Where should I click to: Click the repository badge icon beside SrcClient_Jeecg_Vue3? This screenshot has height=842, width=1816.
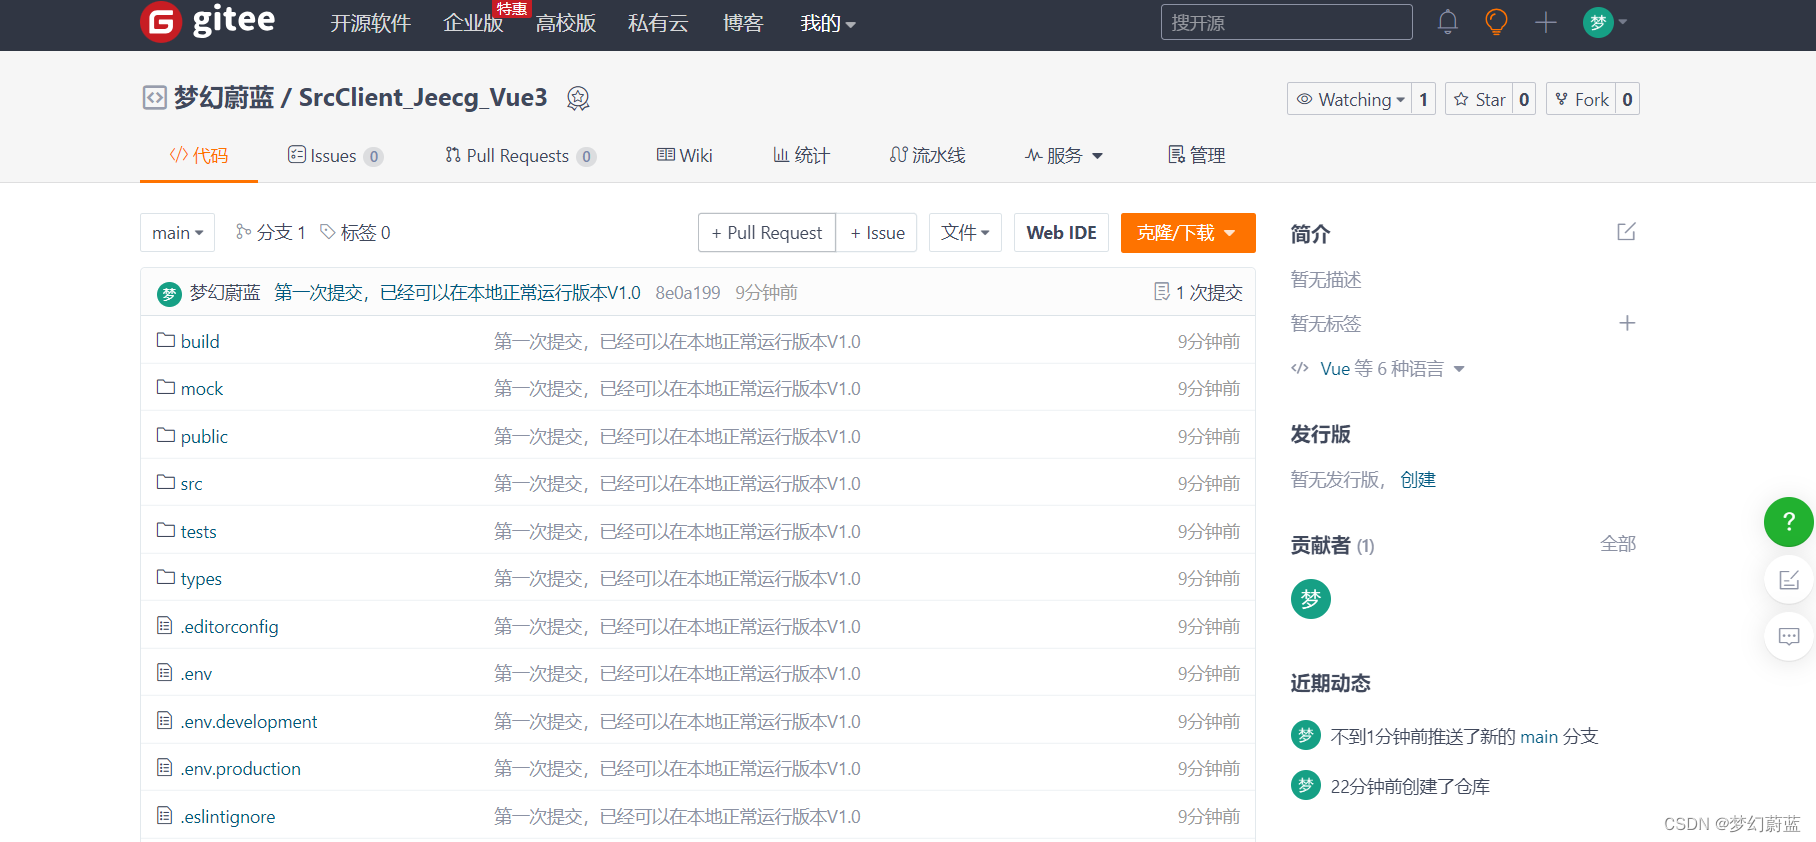coord(578,98)
